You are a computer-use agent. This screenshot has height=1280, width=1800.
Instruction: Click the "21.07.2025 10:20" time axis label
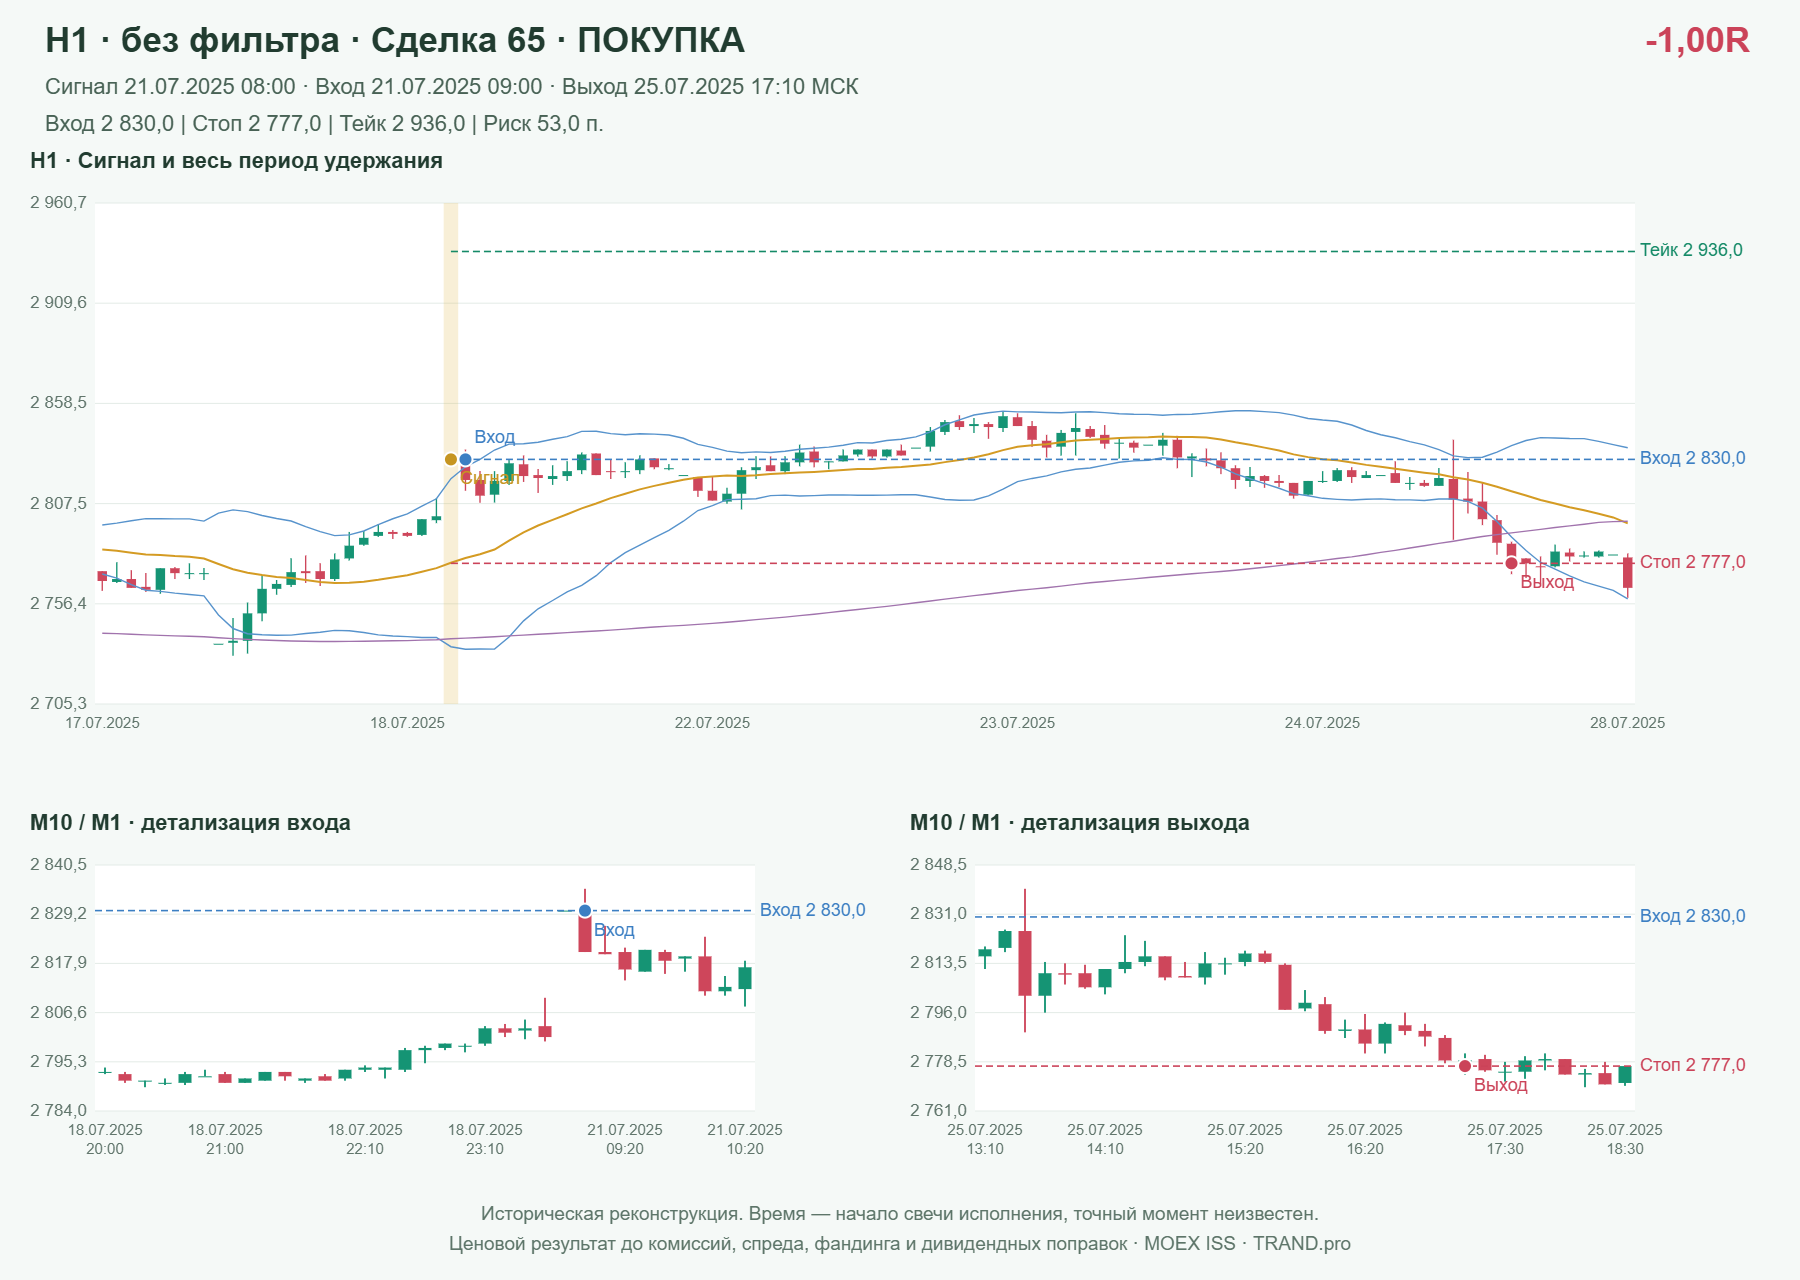click(x=745, y=1139)
